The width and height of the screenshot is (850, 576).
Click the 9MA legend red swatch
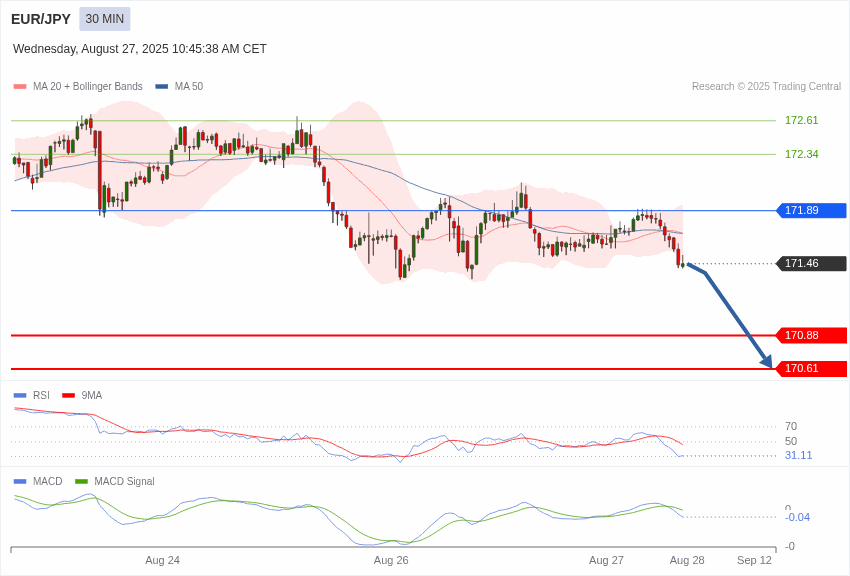(68, 396)
